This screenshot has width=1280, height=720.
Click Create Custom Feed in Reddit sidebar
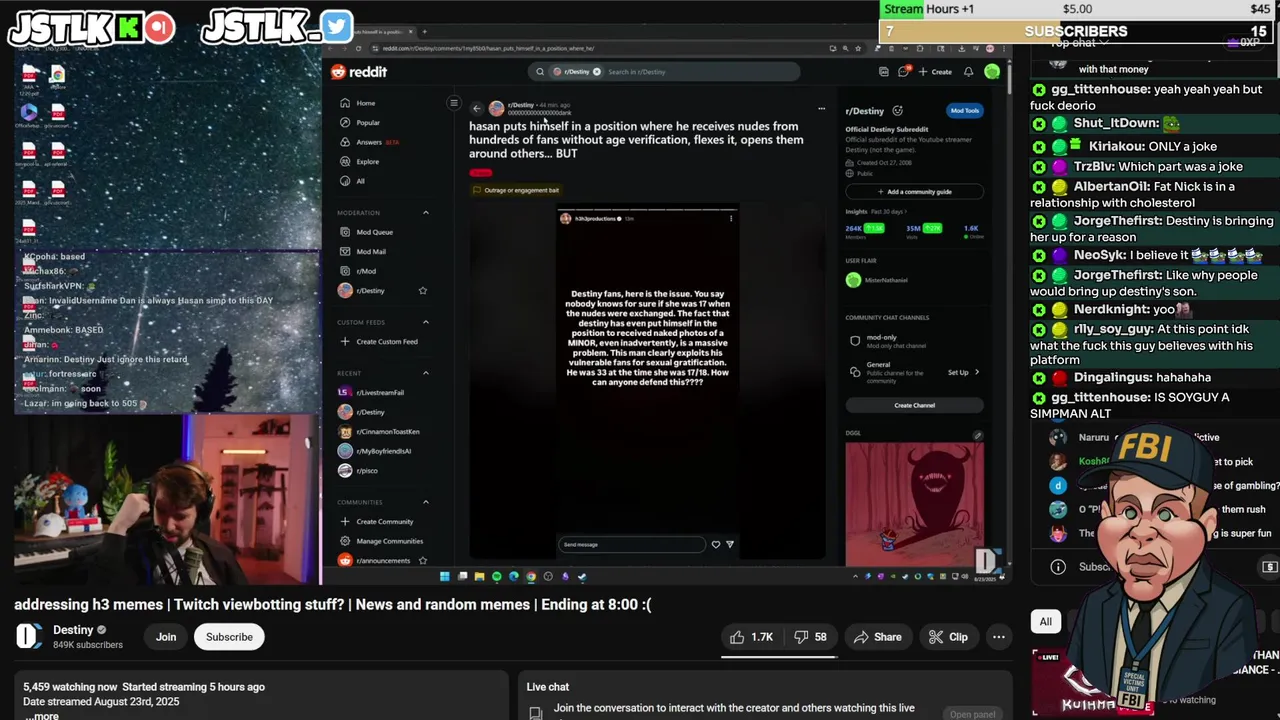pos(379,342)
